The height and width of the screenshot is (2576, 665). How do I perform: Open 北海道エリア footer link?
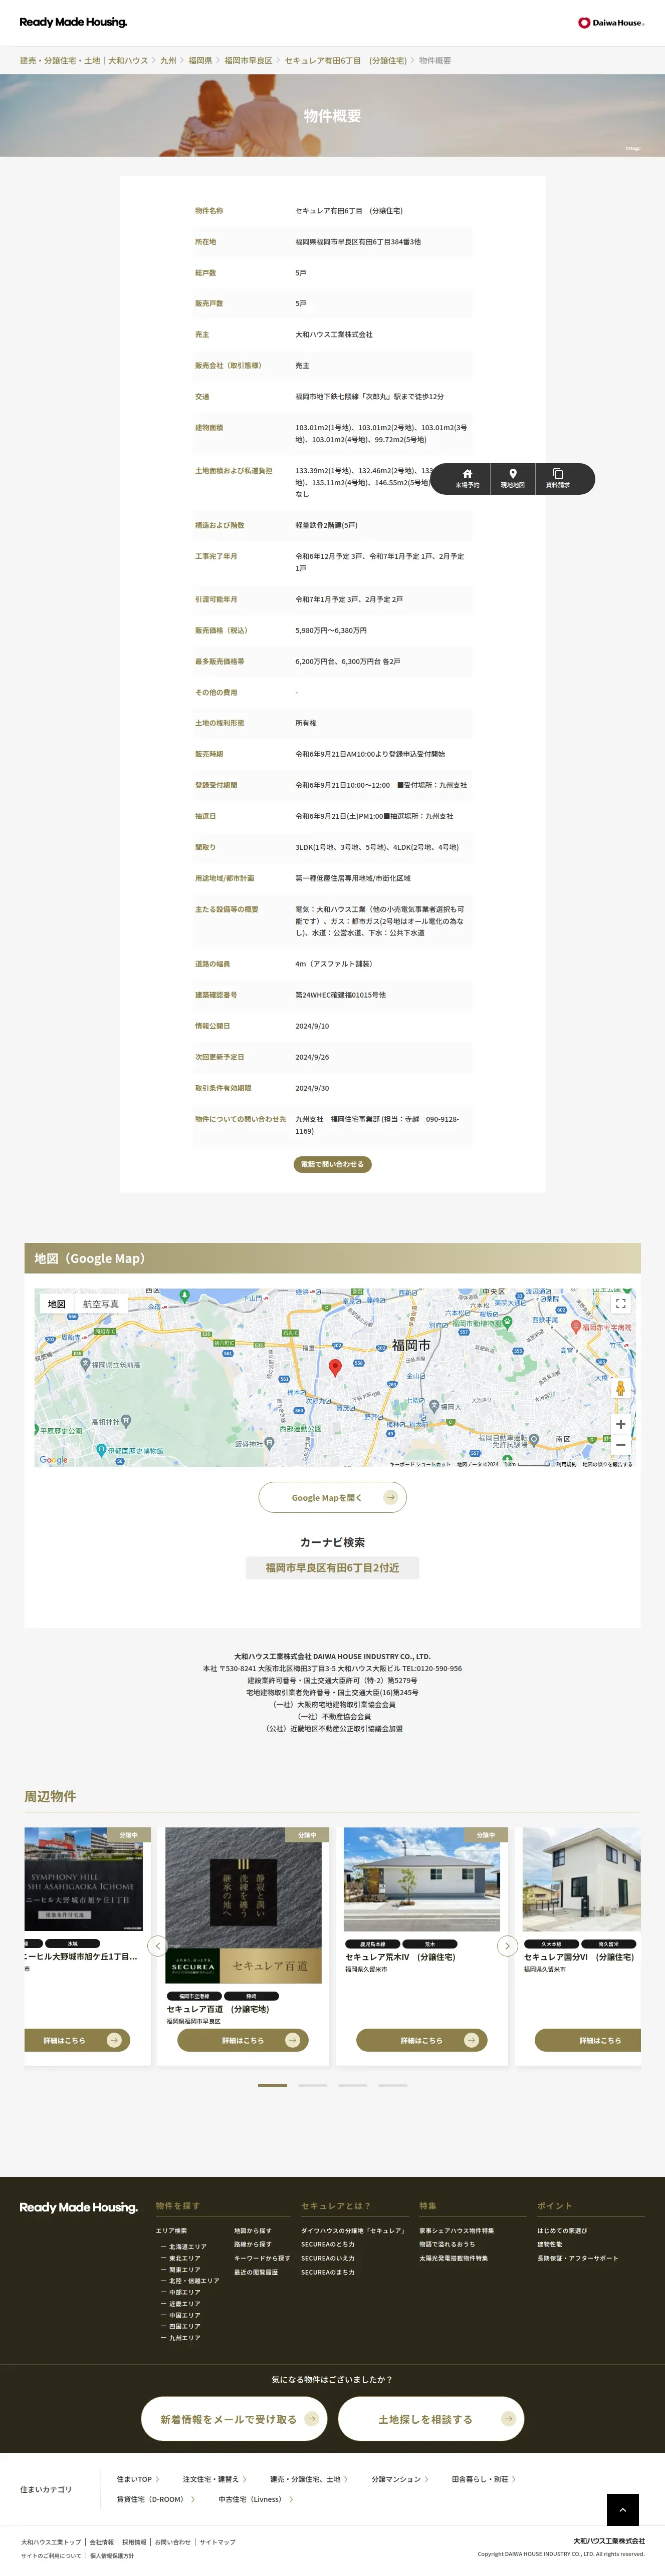point(187,2247)
